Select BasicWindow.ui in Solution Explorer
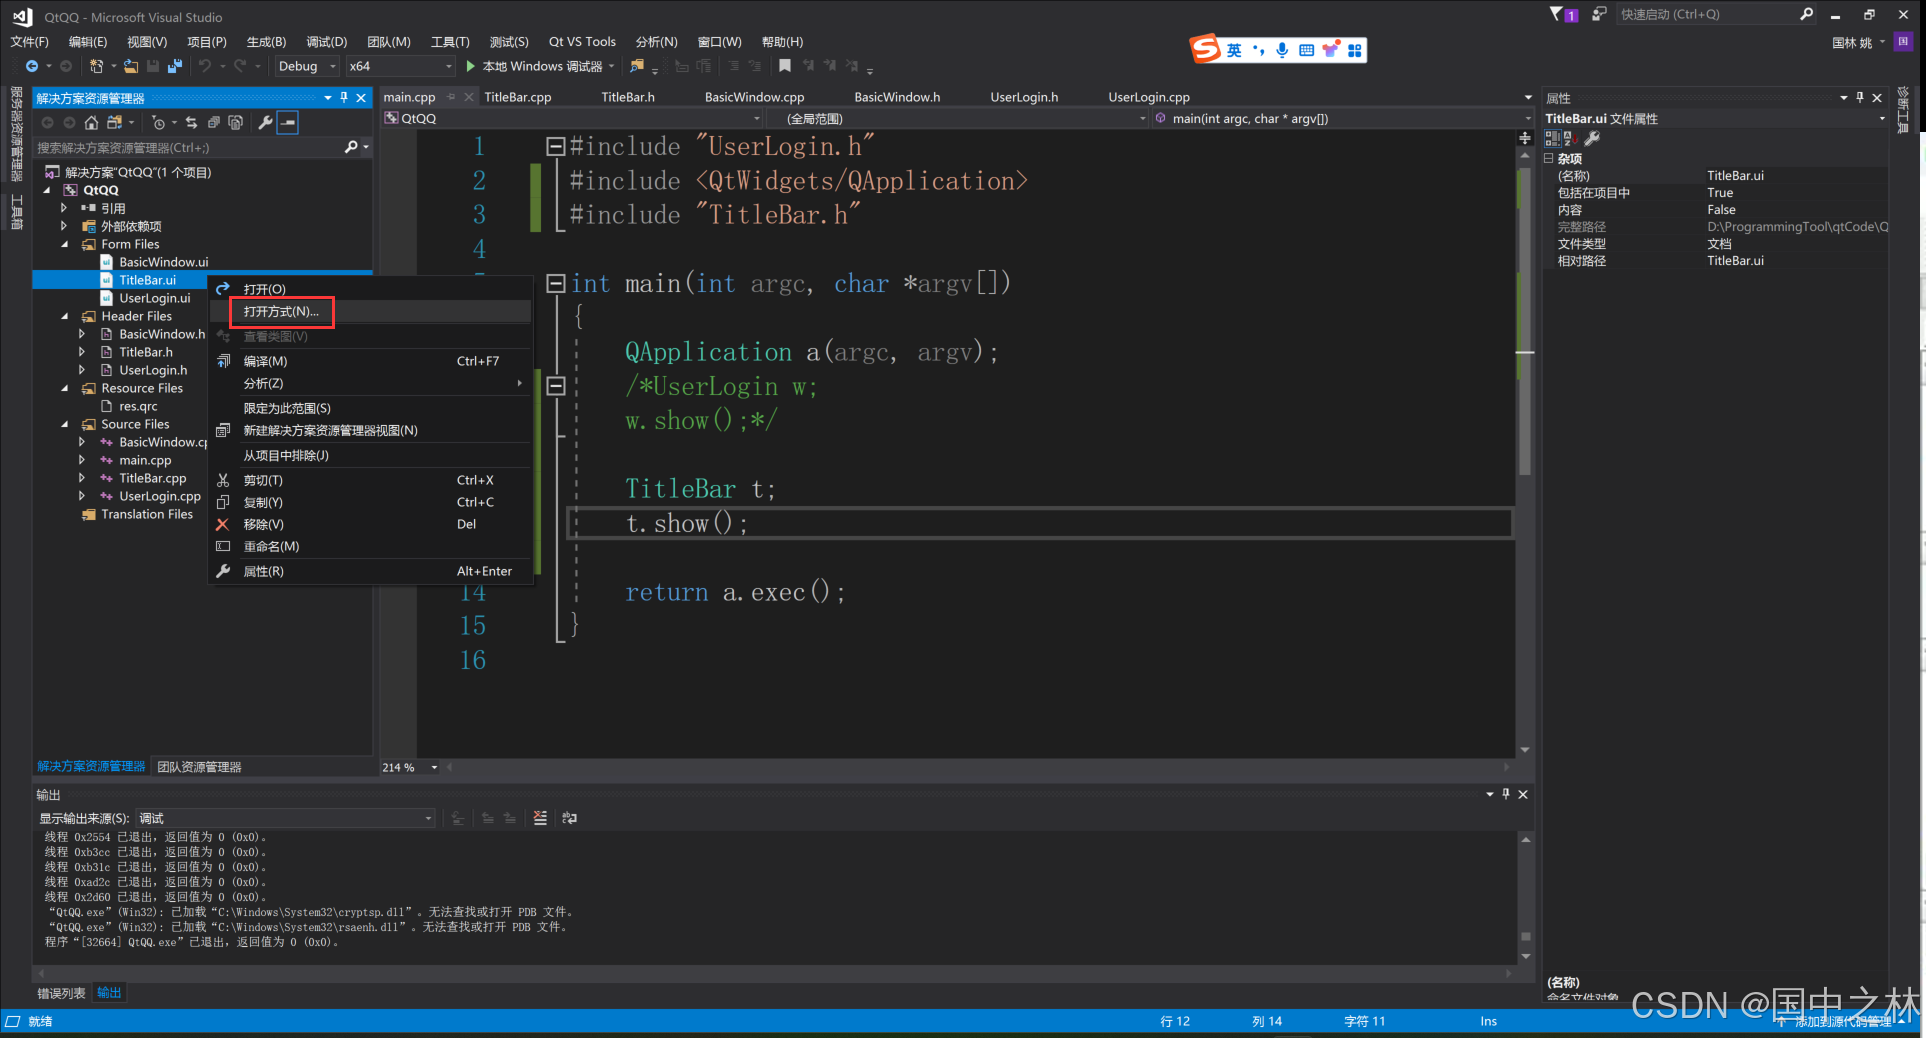Image resolution: width=1926 pixels, height=1038 pixels. pos(164,262)
